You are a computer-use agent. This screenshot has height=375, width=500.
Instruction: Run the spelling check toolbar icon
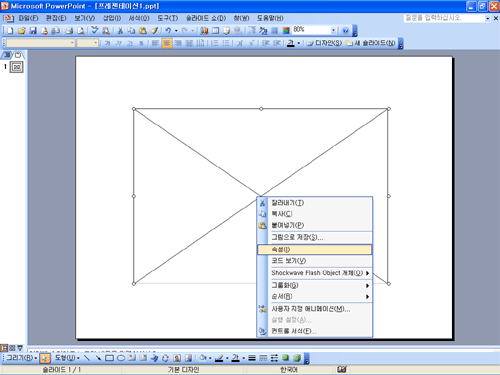pyautogui.click(x=95, y=31)
